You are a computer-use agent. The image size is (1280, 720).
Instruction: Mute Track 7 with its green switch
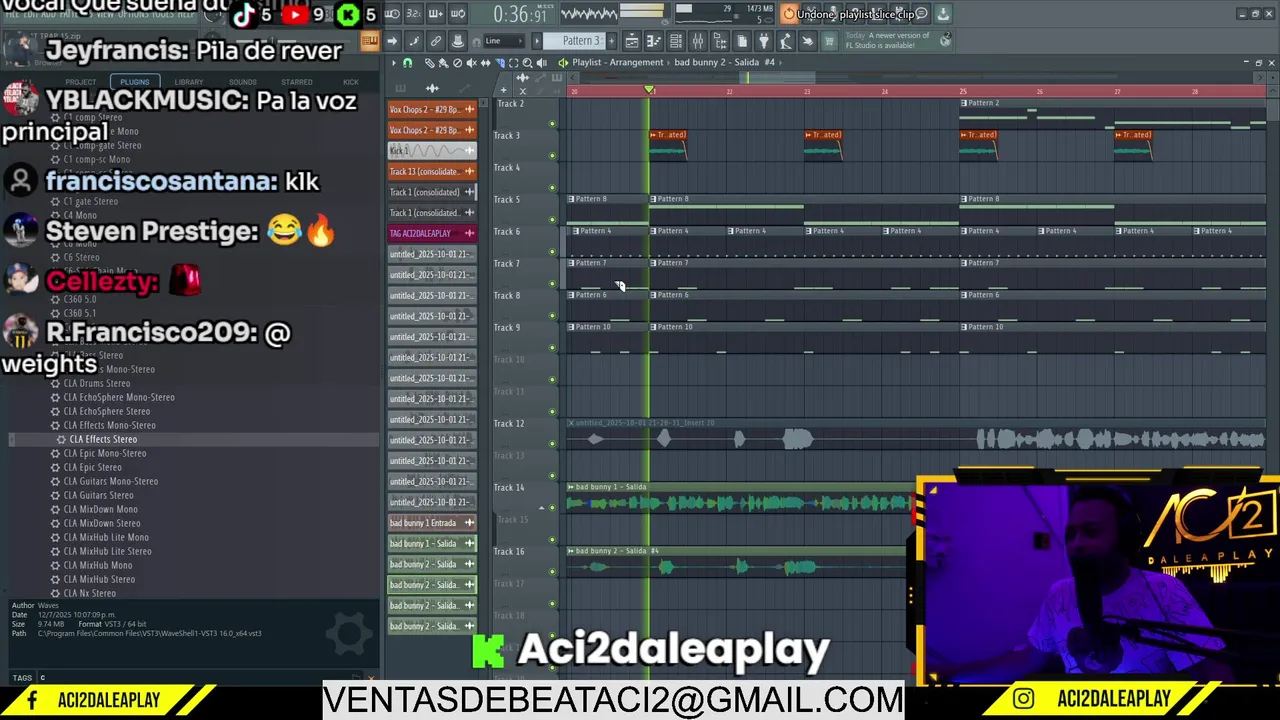pos(552,284)
